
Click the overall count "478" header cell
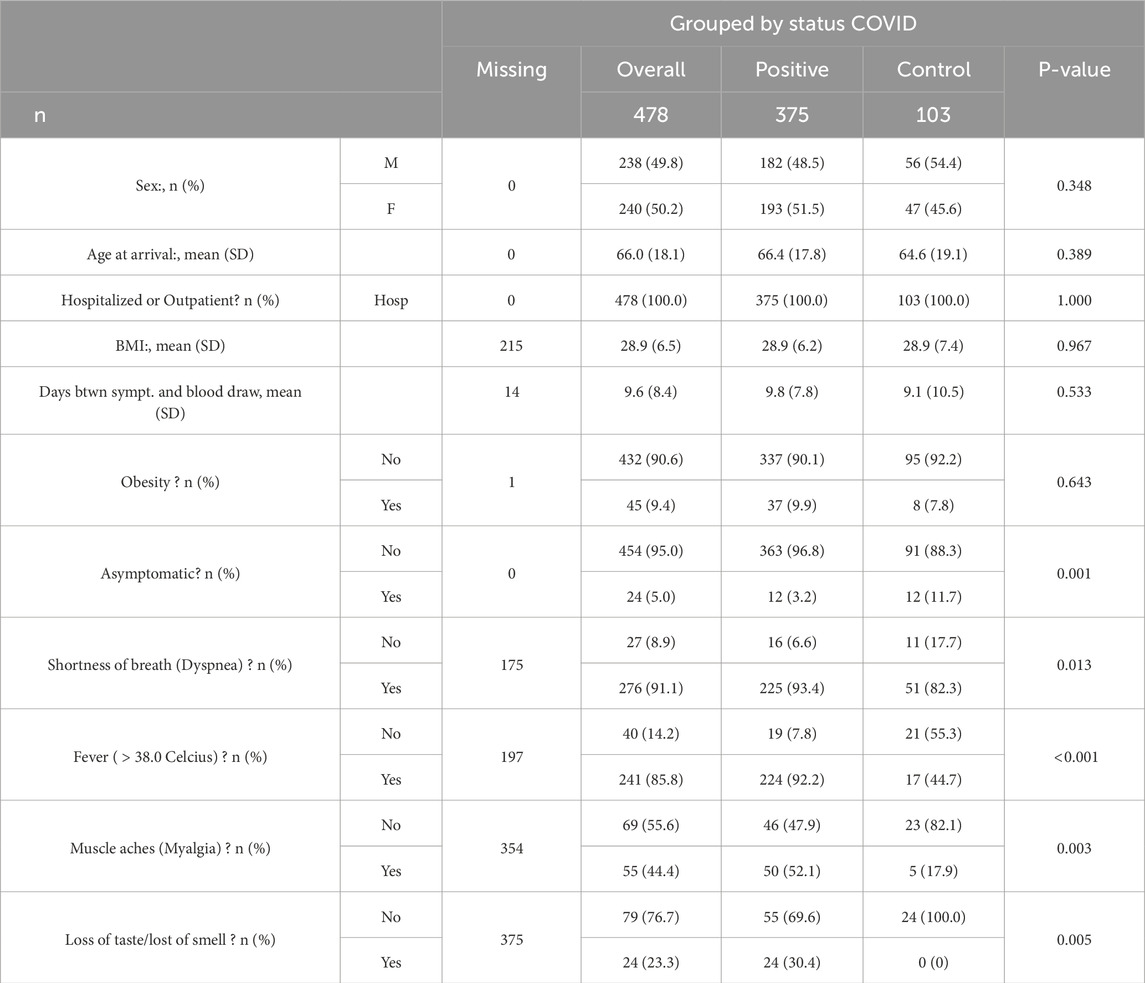coord(651,115)
